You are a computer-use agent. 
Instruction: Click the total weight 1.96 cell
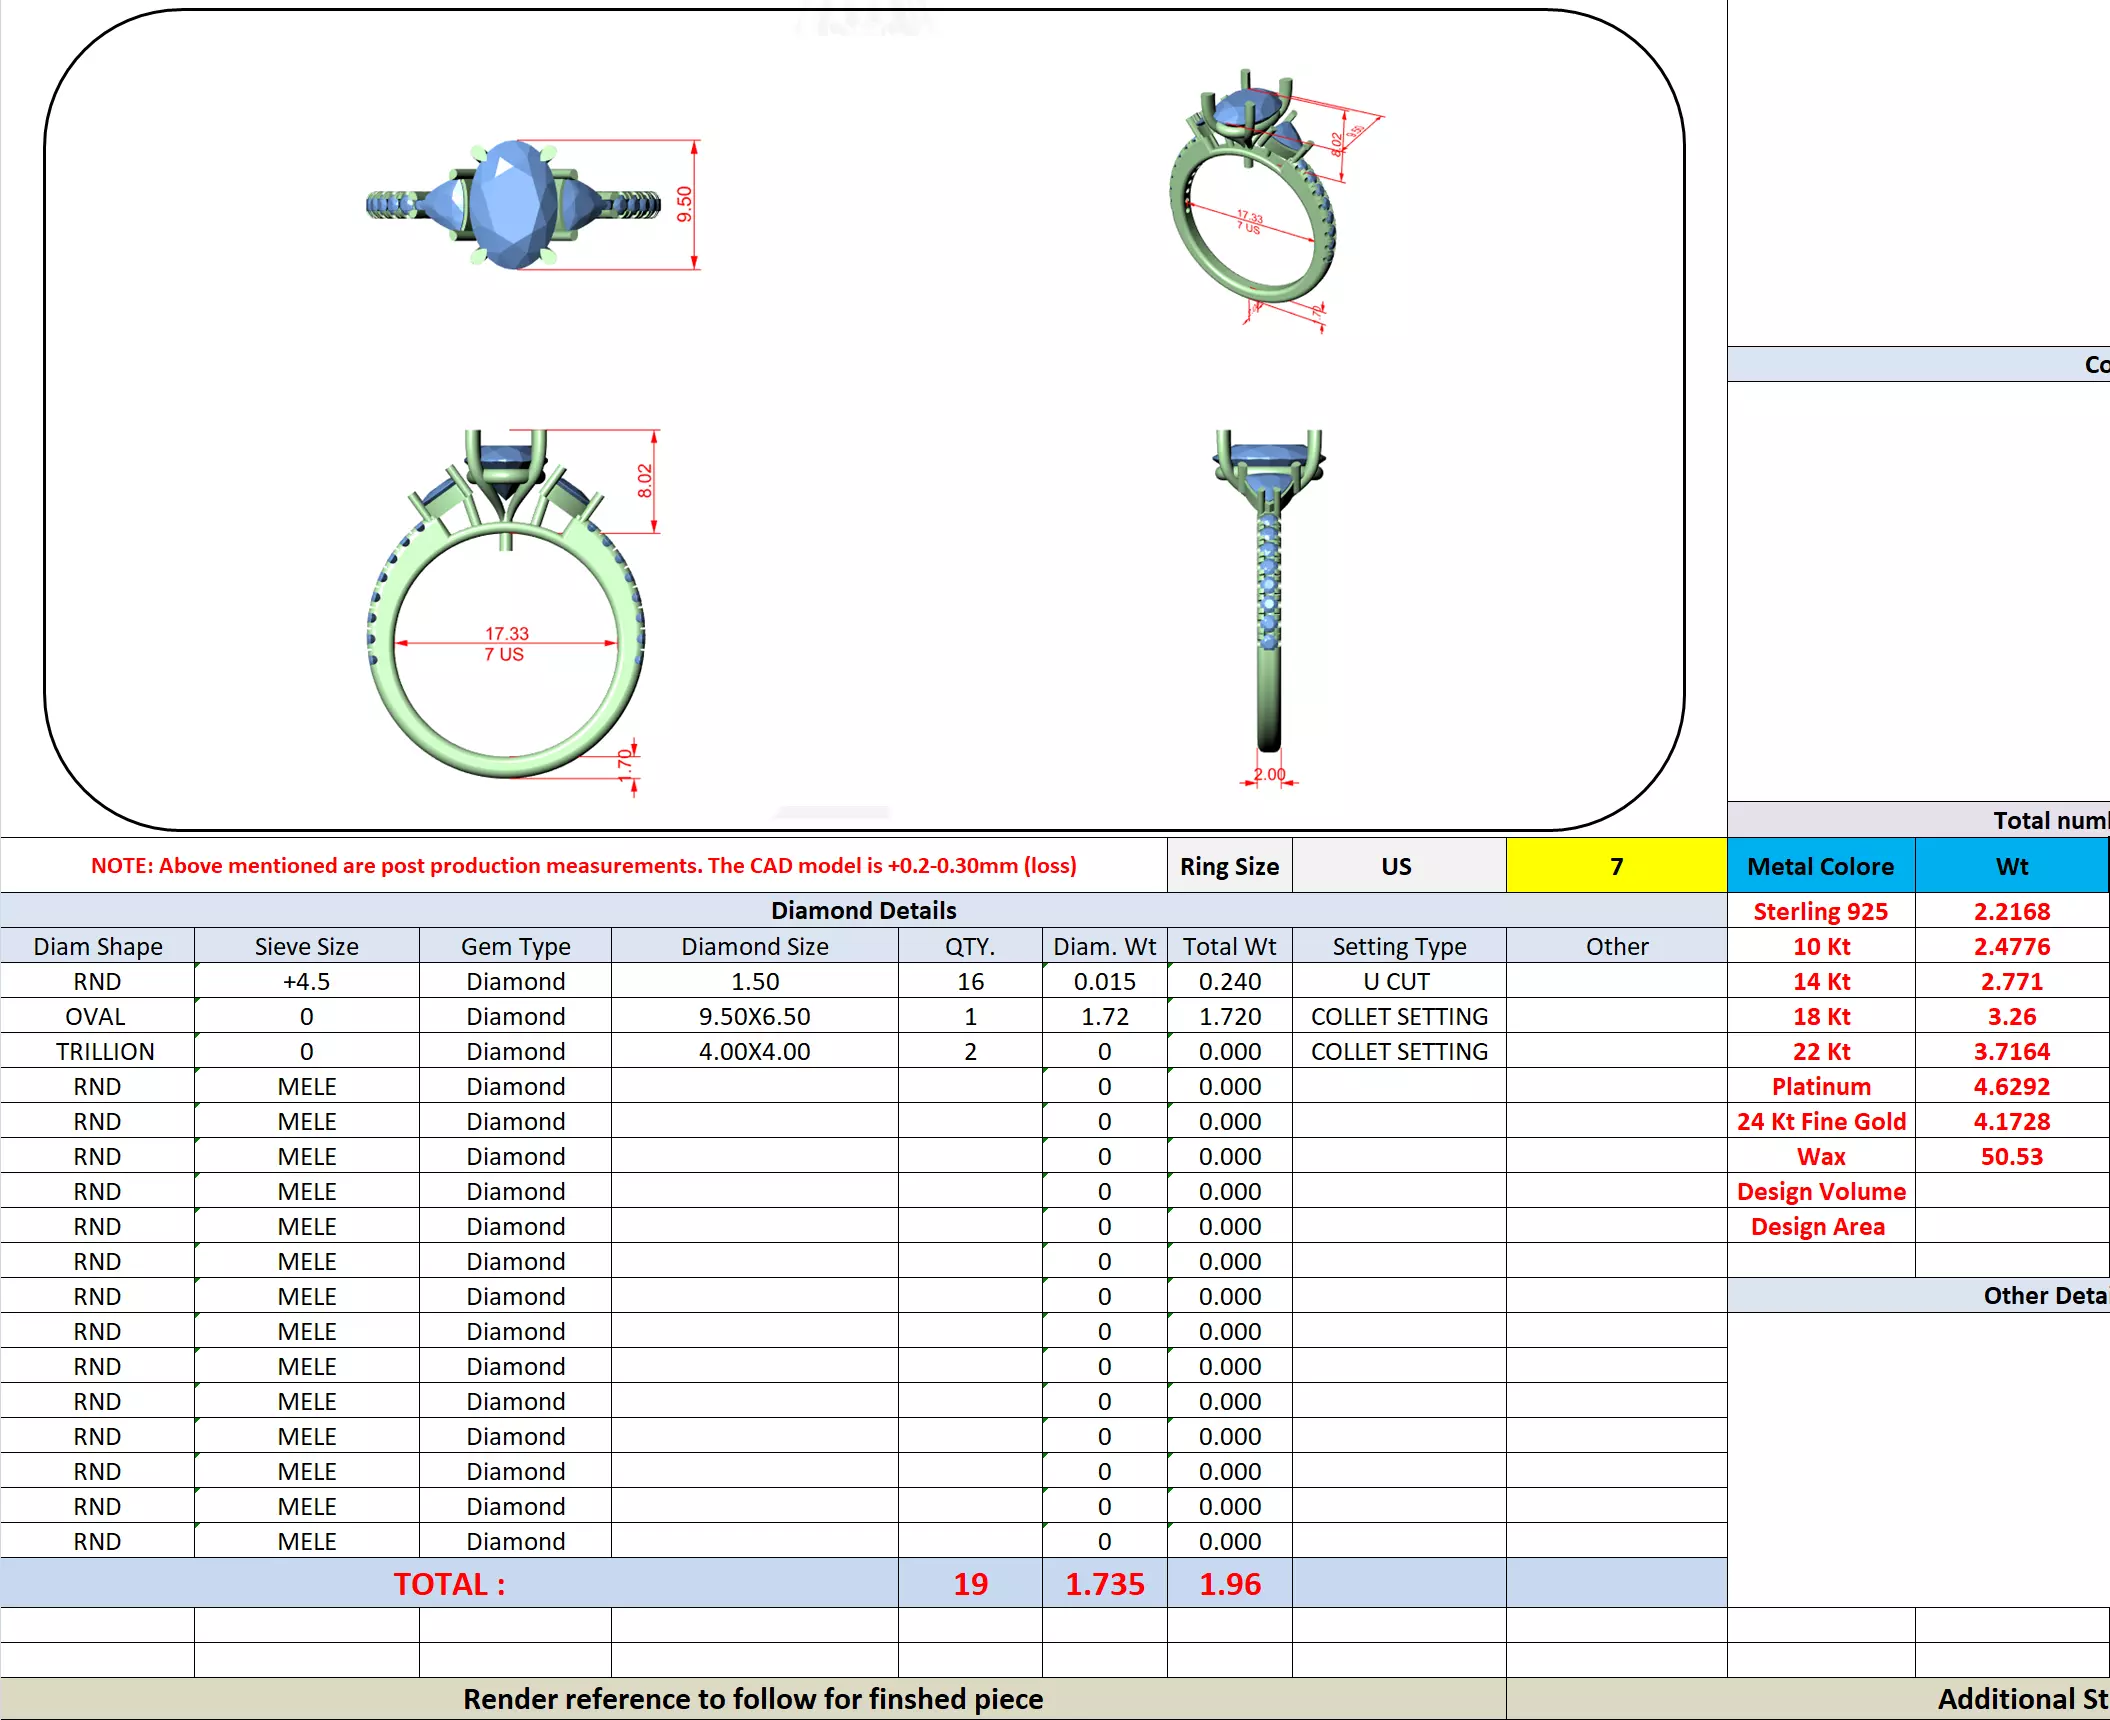[x=1229, y=1583]
